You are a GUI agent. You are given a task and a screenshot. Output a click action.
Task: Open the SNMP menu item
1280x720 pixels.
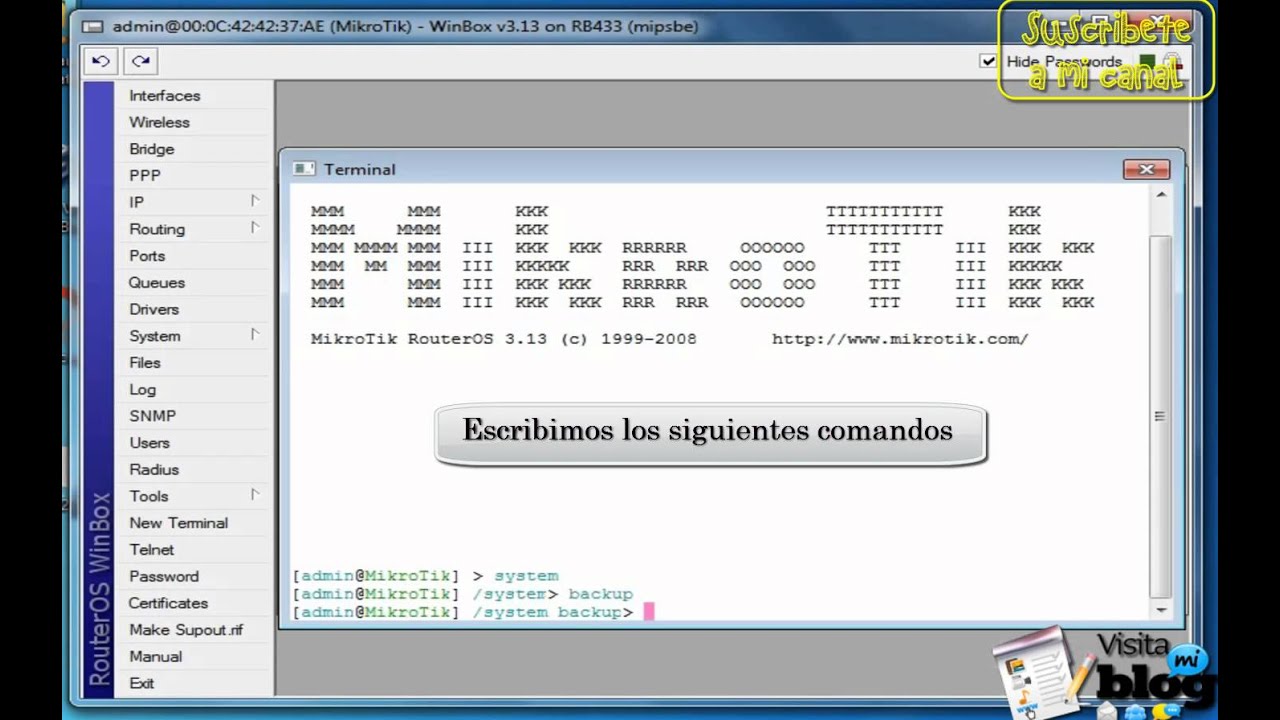152,415
